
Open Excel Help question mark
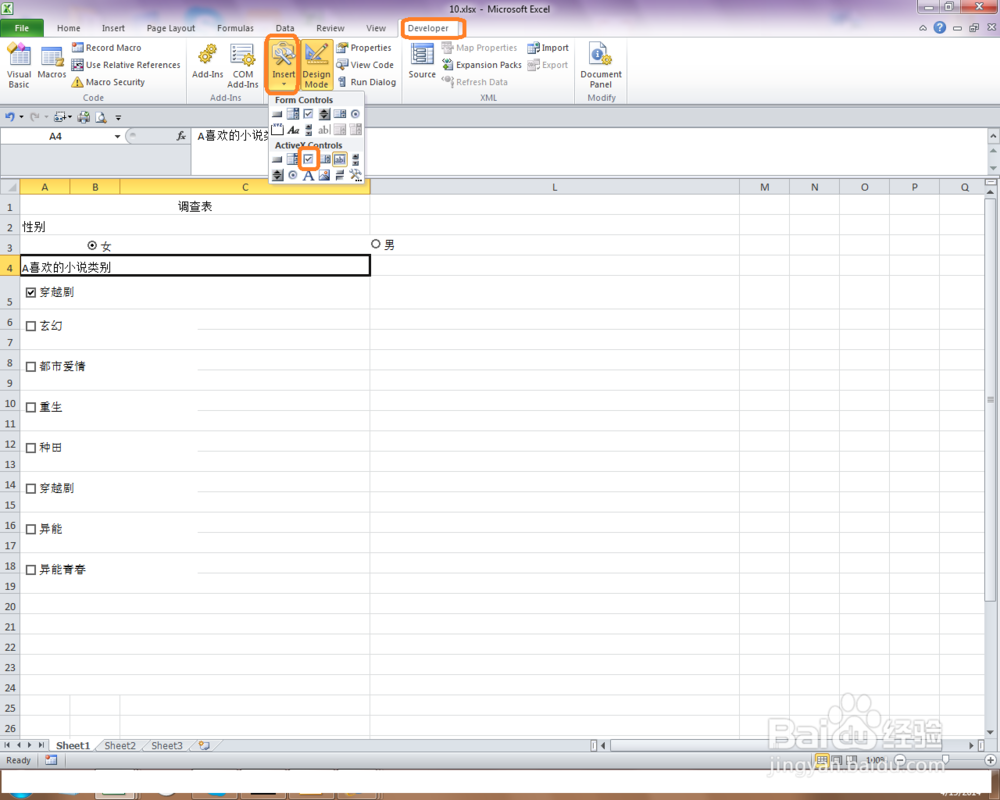[939, 27]
